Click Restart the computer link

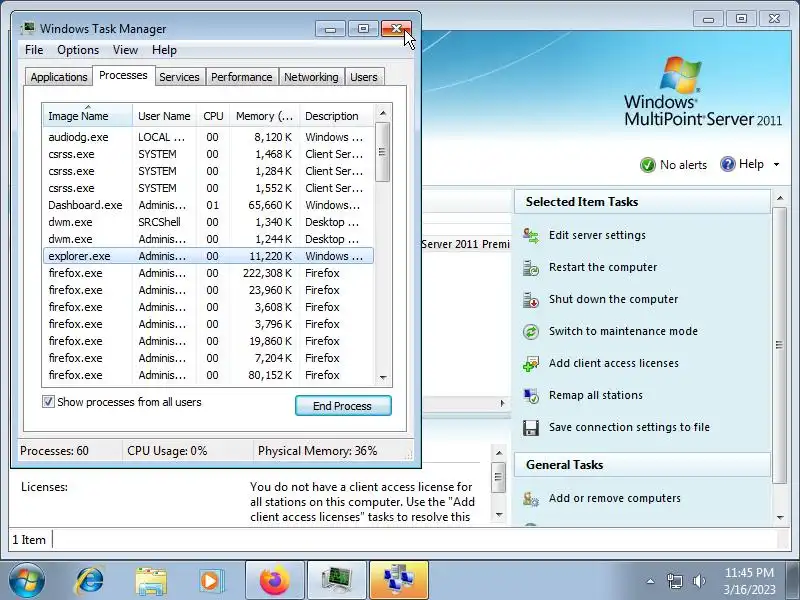pos(603,267)
